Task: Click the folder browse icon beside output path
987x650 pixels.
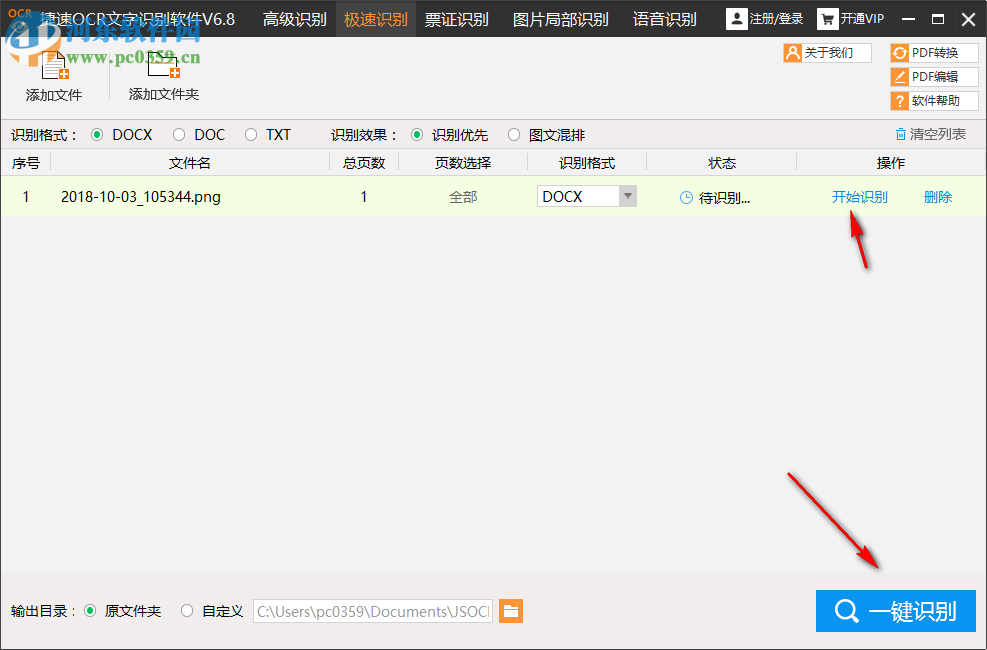Action: [511, 610]
